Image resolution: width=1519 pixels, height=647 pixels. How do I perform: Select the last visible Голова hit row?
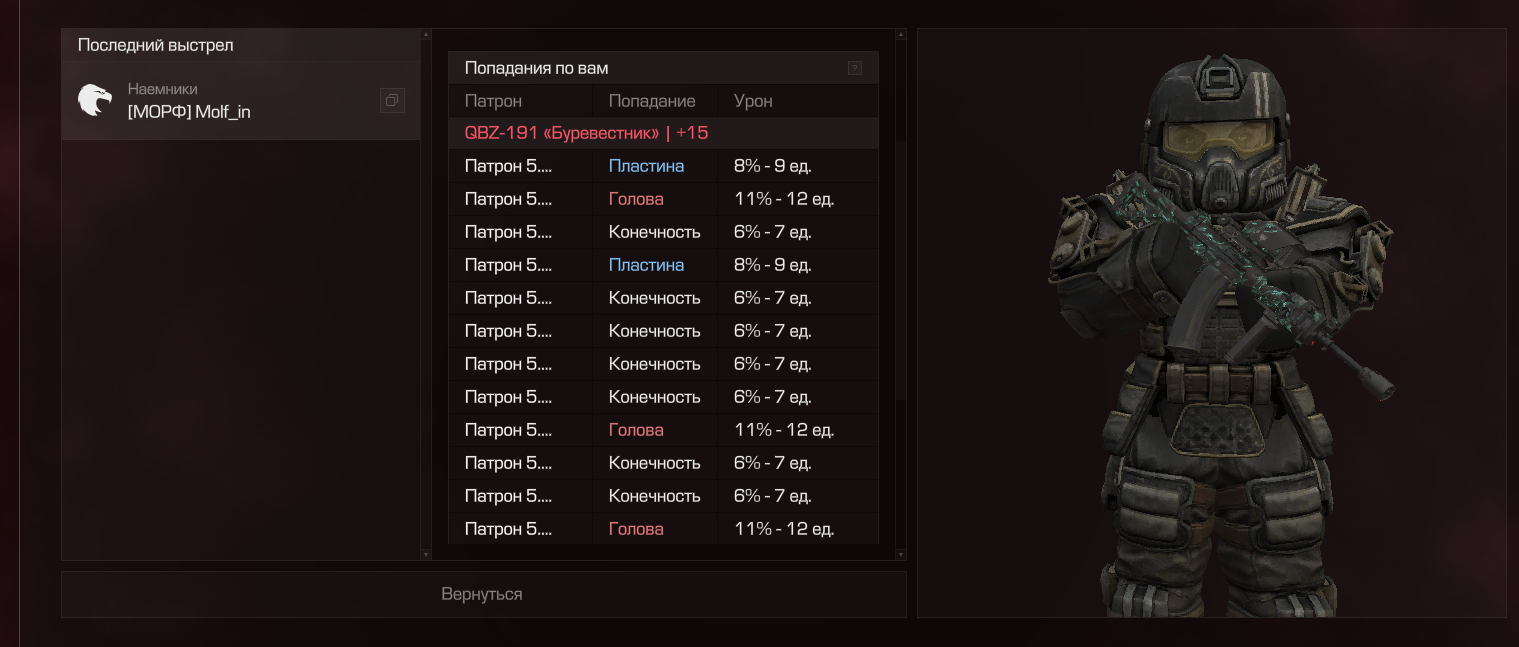[660, 529]
